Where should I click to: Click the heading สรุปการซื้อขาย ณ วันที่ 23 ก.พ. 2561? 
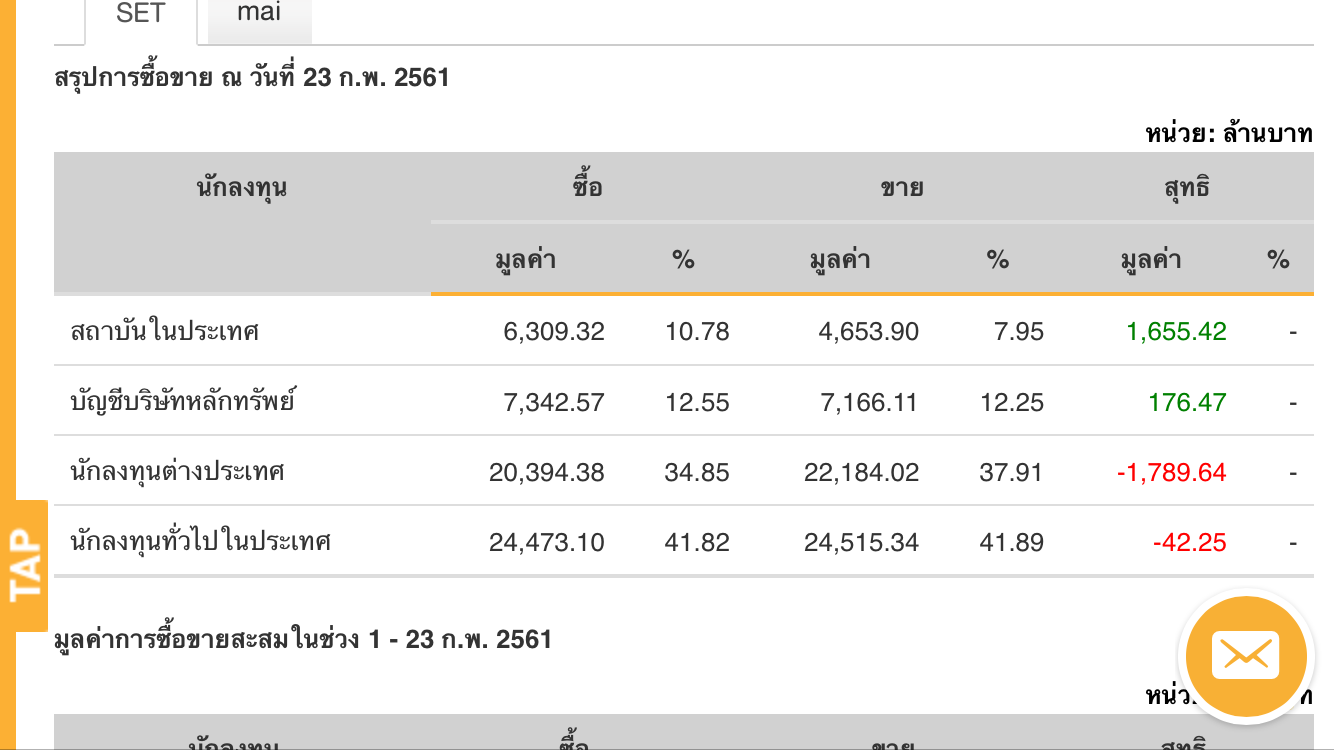[252, 77]
